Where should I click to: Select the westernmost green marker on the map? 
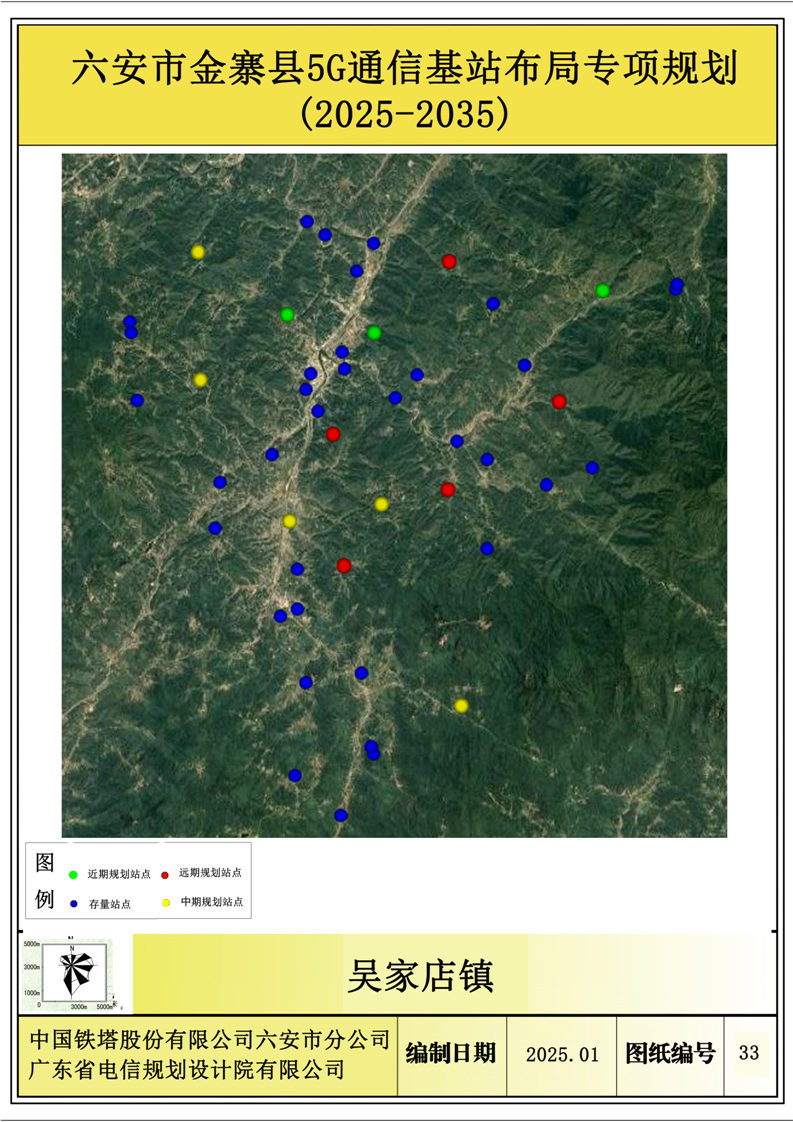(x=287, y=315)
